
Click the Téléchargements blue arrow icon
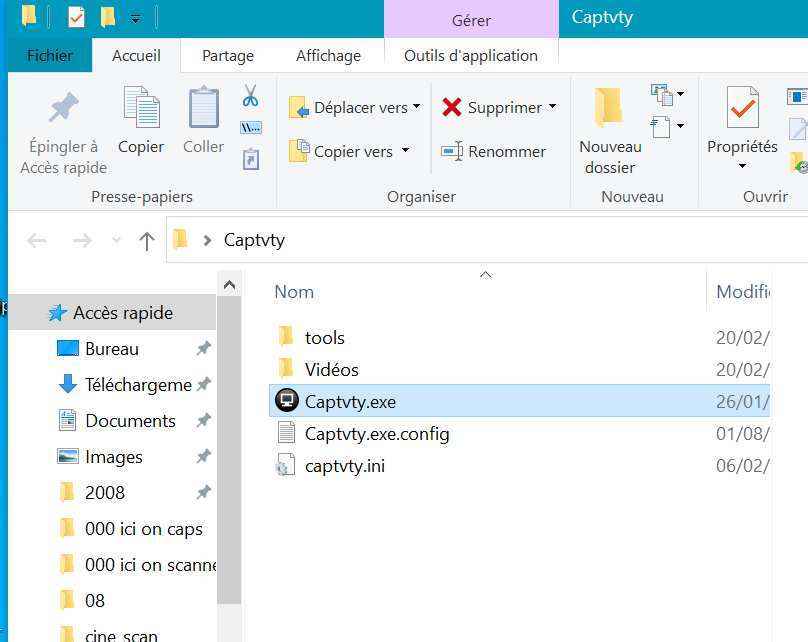tap(68, 384)
